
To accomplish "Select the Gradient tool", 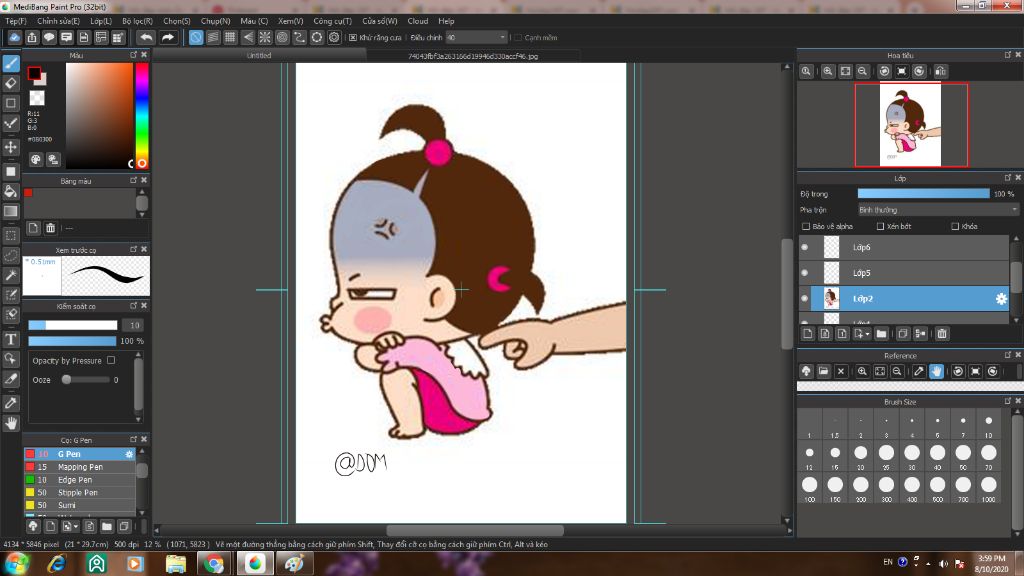I will (x=11, y=211).
